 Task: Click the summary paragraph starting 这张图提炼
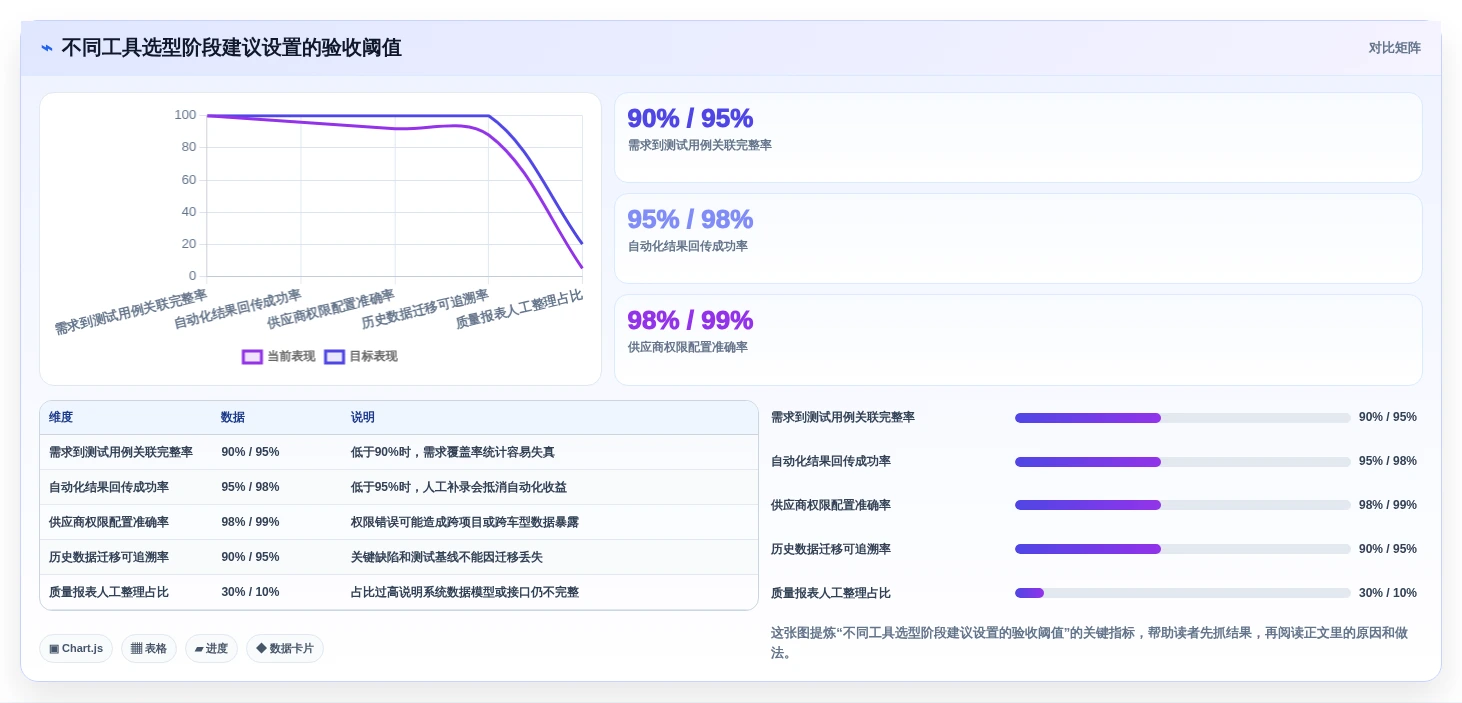point(1089,643)
